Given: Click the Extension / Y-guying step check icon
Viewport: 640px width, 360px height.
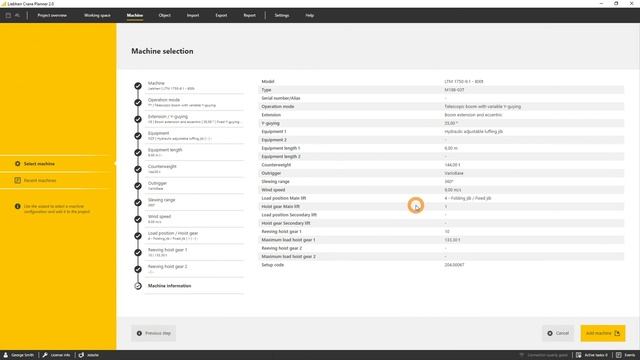Looking at the screenshot, I should (138, 119).
